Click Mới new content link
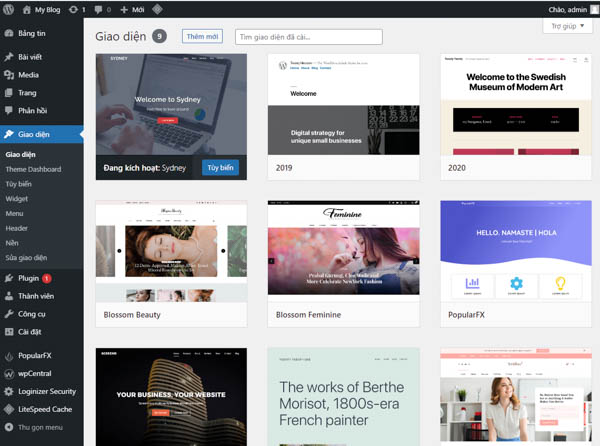Screen dimensions: 600x446 tap(138, 10)
